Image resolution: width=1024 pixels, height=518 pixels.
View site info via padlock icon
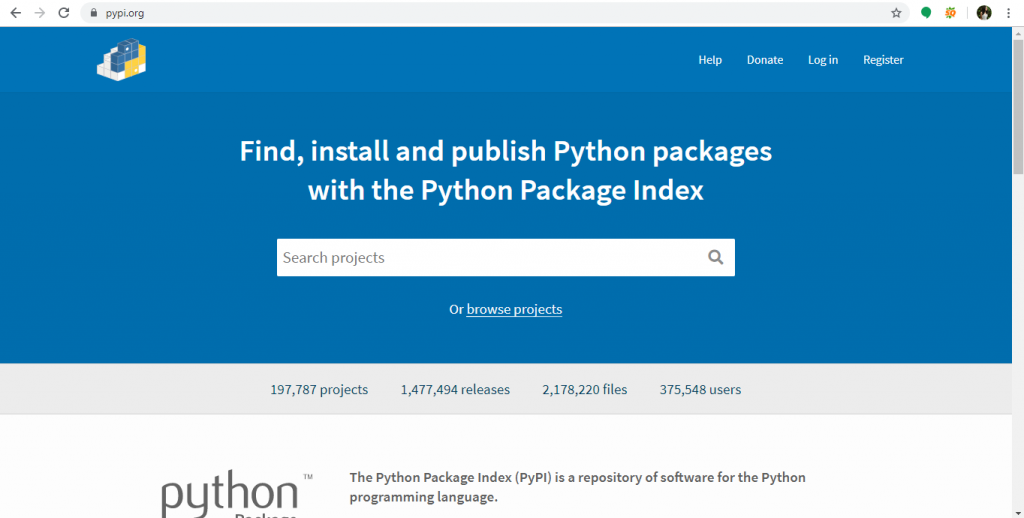tap(93, 12)
